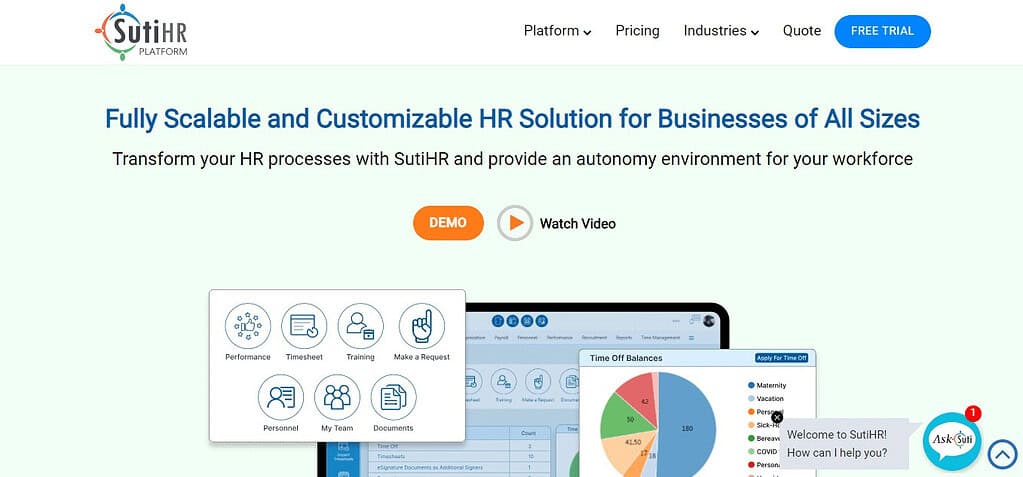Click the orange DEMO button
This screenshot has height=477, width=1023.
[448, 223]
